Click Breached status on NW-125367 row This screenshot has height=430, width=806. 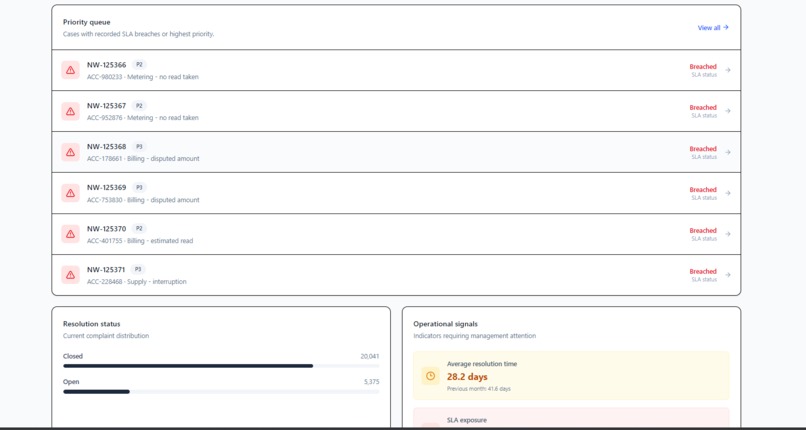click(703, 108)
